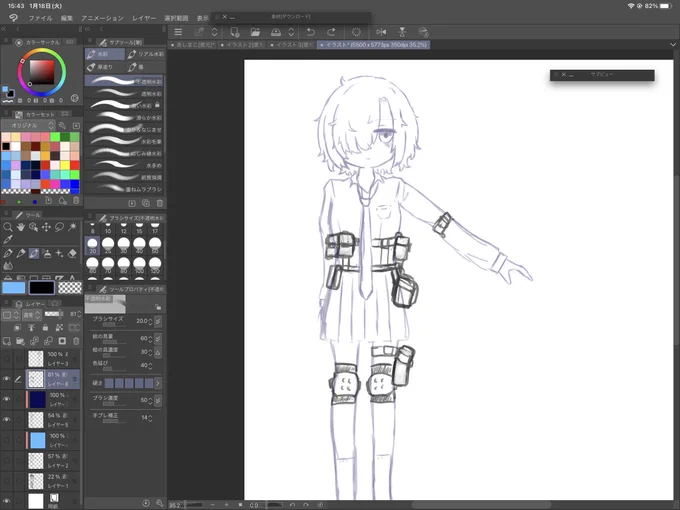Image resolution: width=680 pixels, height=510 pixels.
Task: Expand the document tabs chevron at right
Action: click(x=673, y=45)
